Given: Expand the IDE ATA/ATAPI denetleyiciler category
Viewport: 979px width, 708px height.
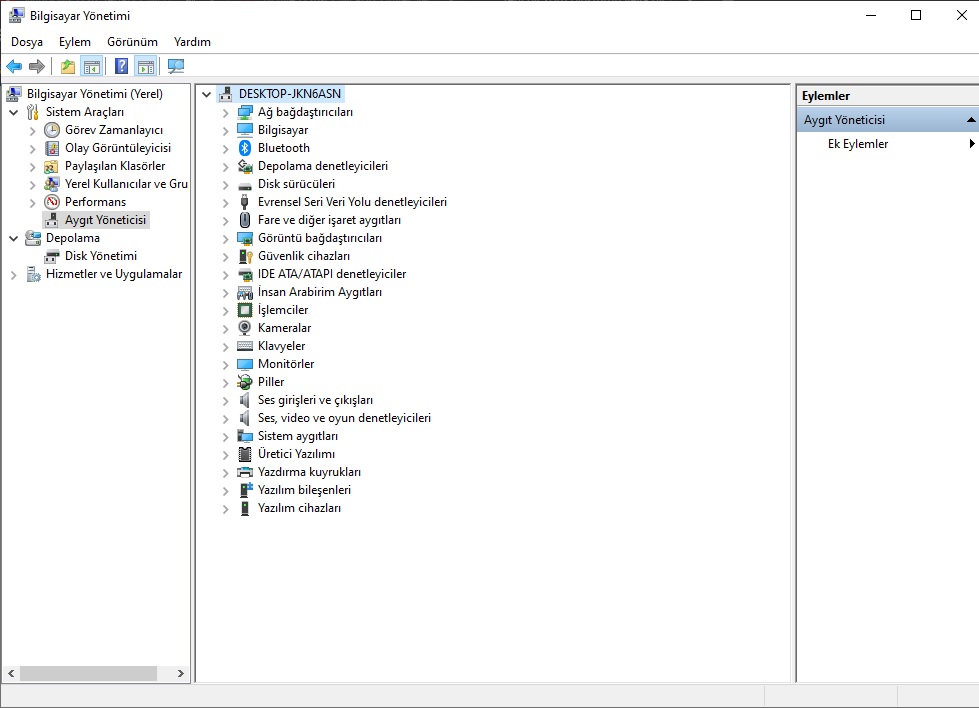Looking at the screenshot, I should (x=225, y=275).
